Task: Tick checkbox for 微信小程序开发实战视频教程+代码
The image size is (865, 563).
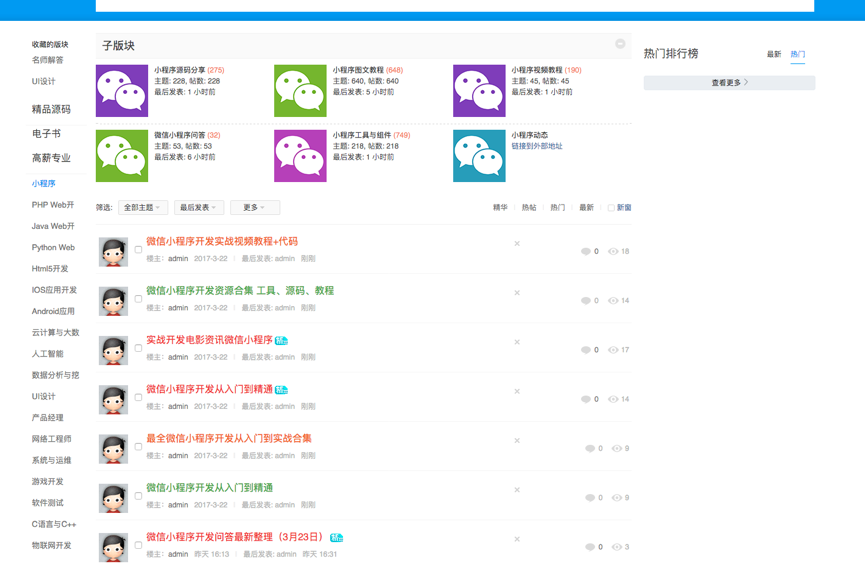Action: 138,249
